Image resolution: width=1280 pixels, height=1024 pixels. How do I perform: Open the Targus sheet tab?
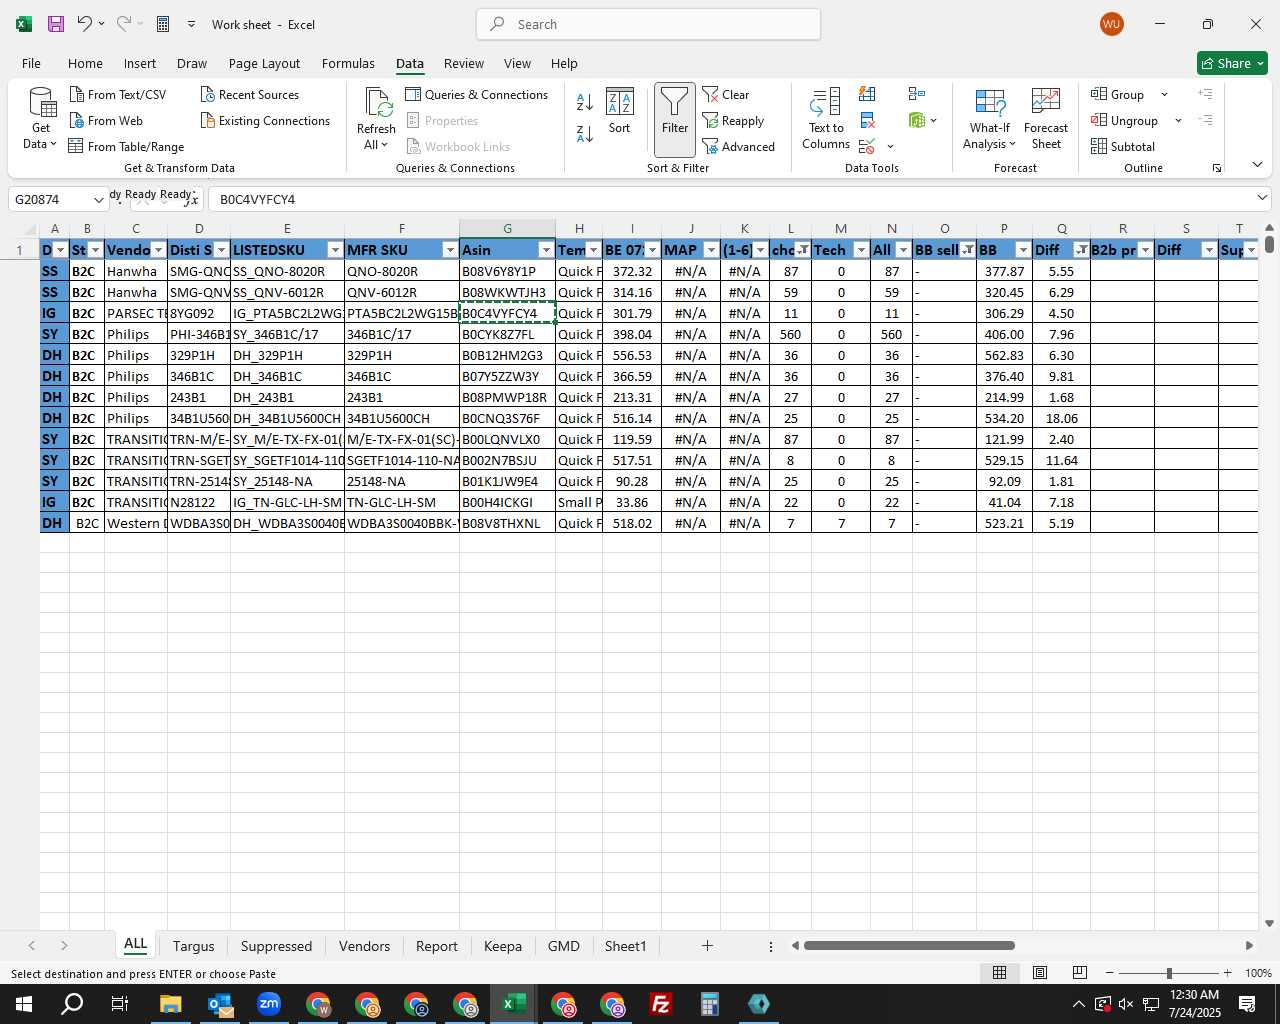pyautogui.click(x=193, y=946)
